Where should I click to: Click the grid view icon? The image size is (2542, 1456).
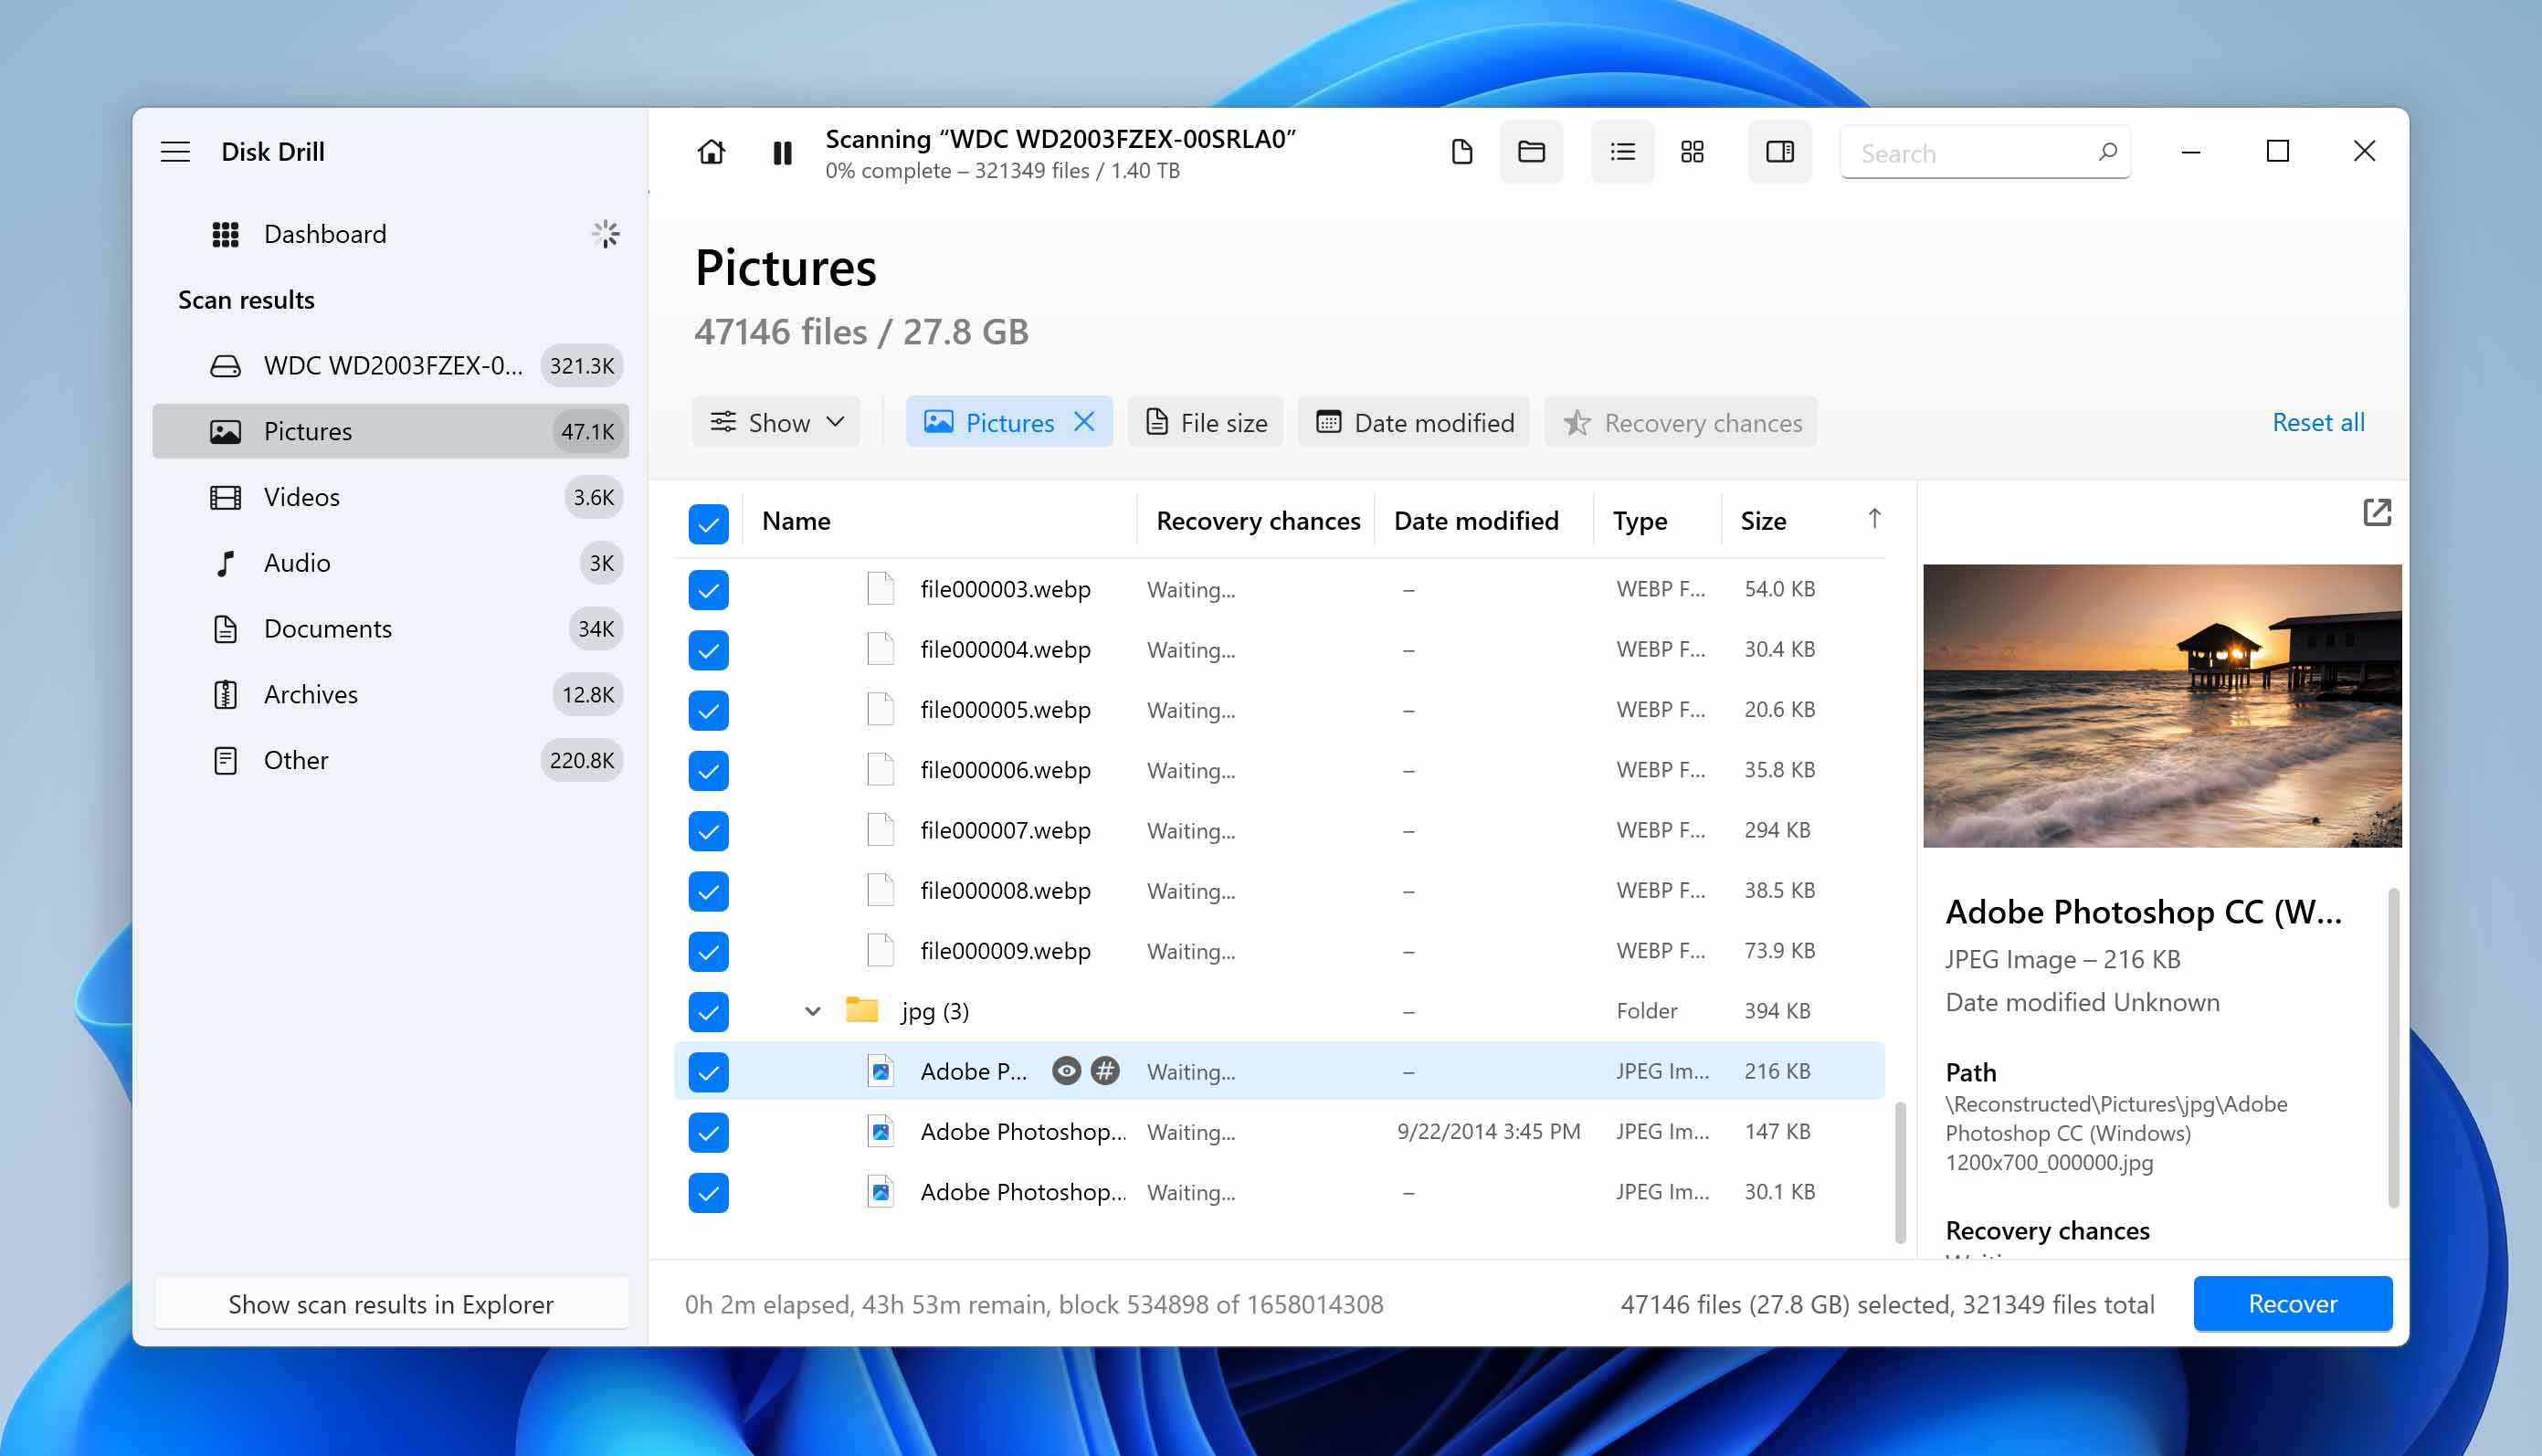pyautogui.click(x=1692, y=152)
